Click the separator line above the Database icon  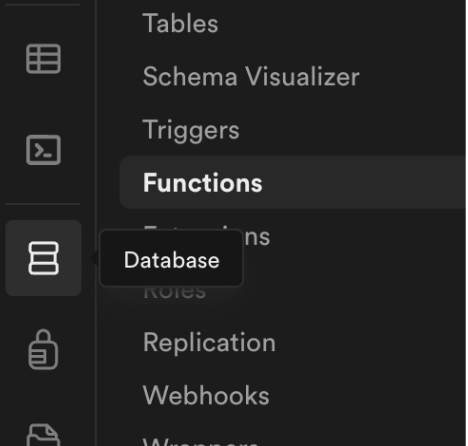point(42,204)
